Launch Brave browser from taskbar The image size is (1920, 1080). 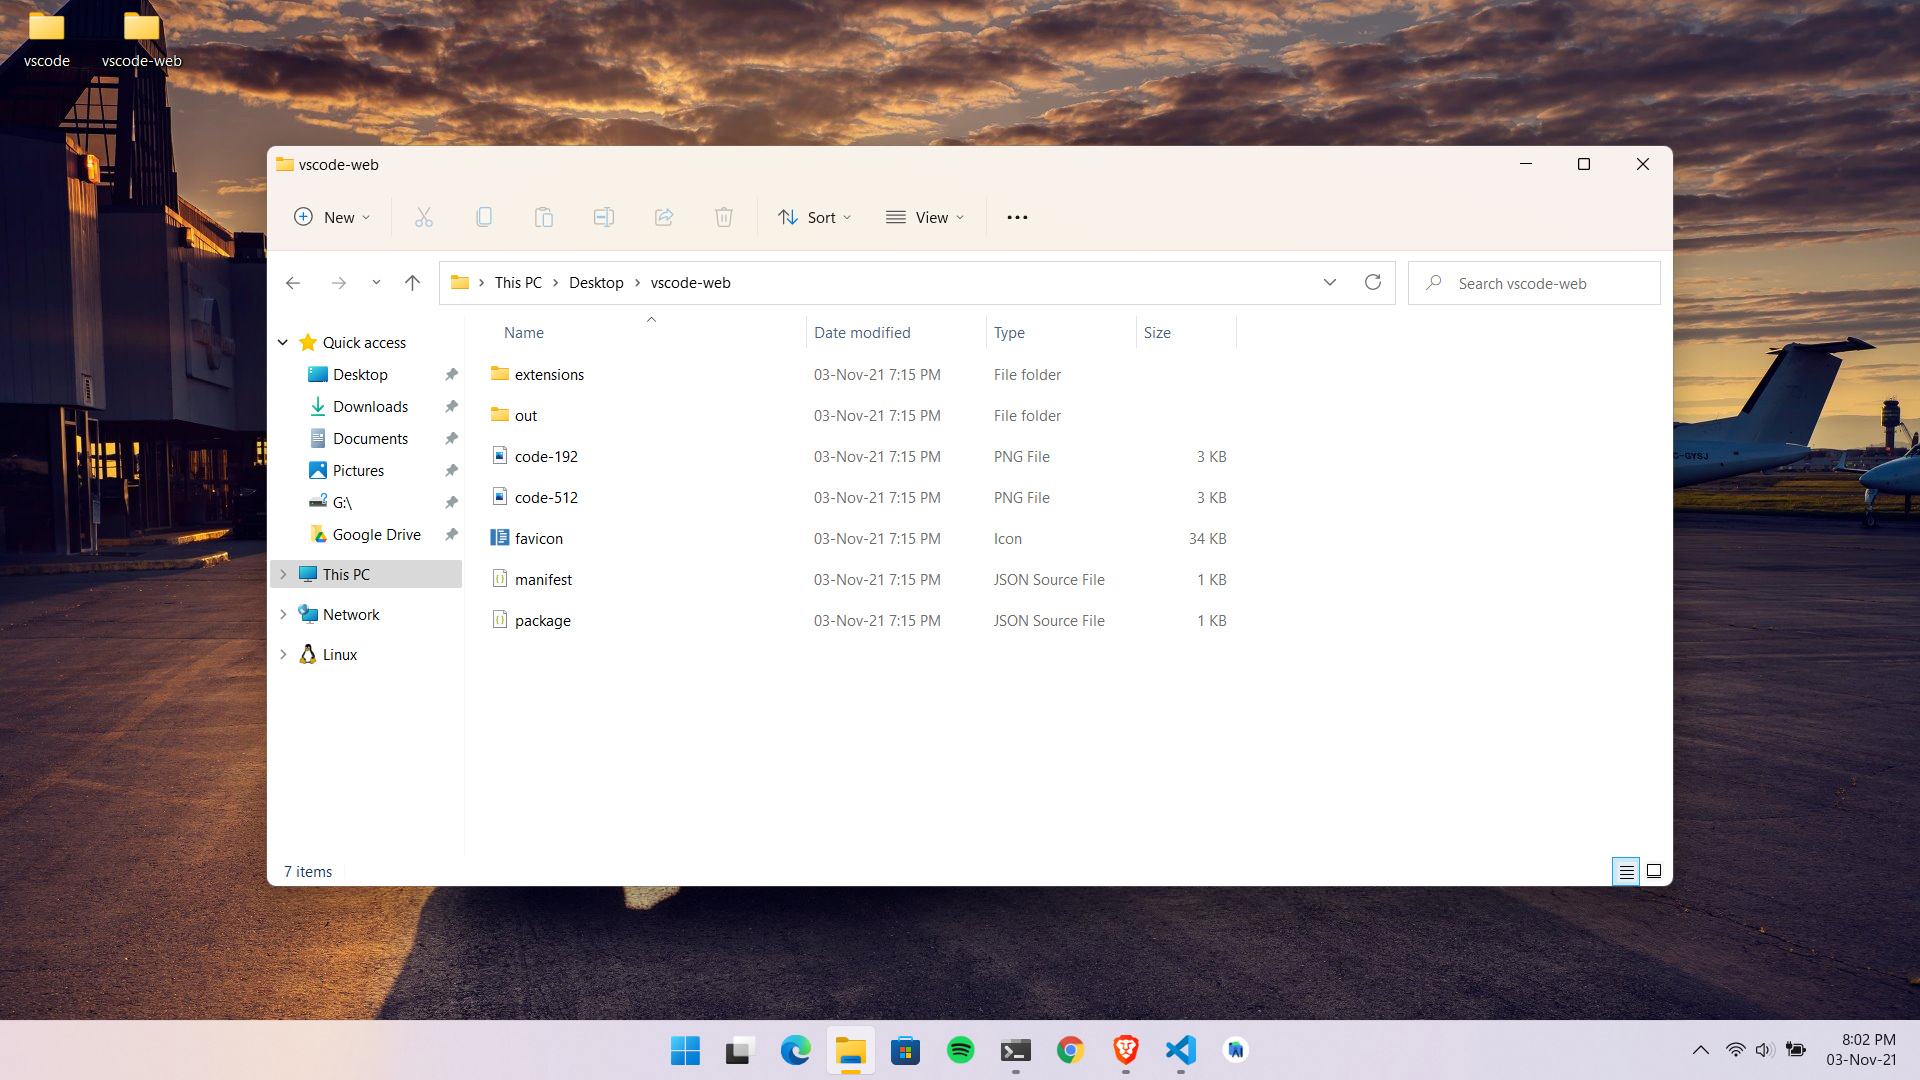(x=1126, y=1050)
